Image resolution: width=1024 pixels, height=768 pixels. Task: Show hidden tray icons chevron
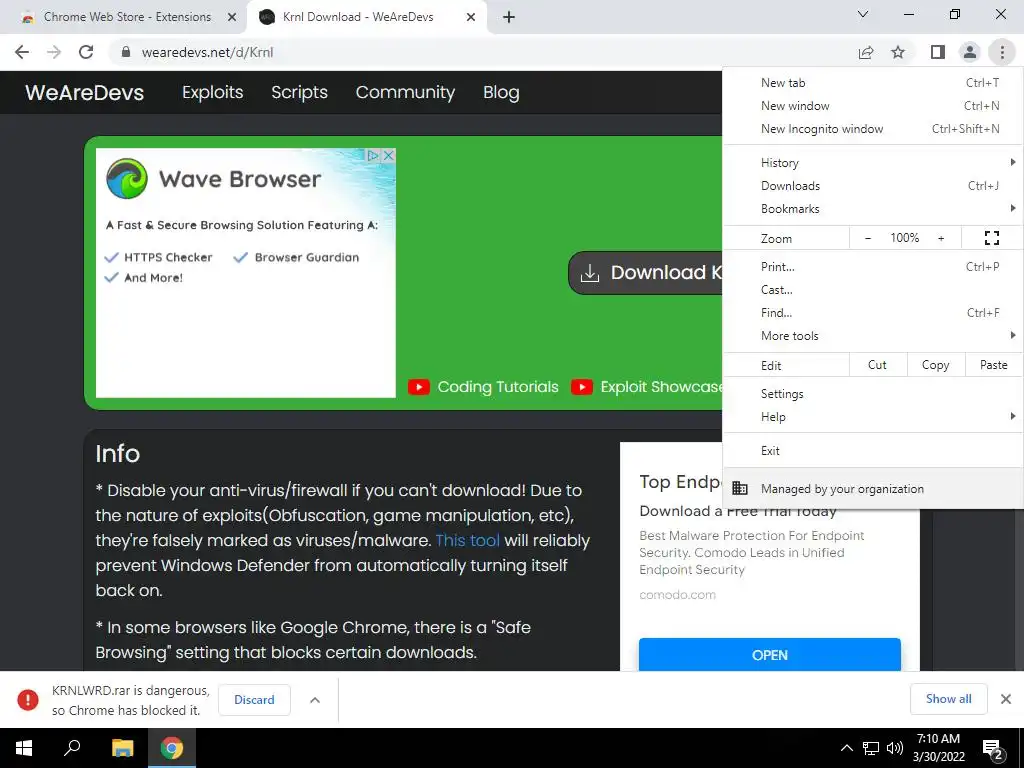coord(846,748)
